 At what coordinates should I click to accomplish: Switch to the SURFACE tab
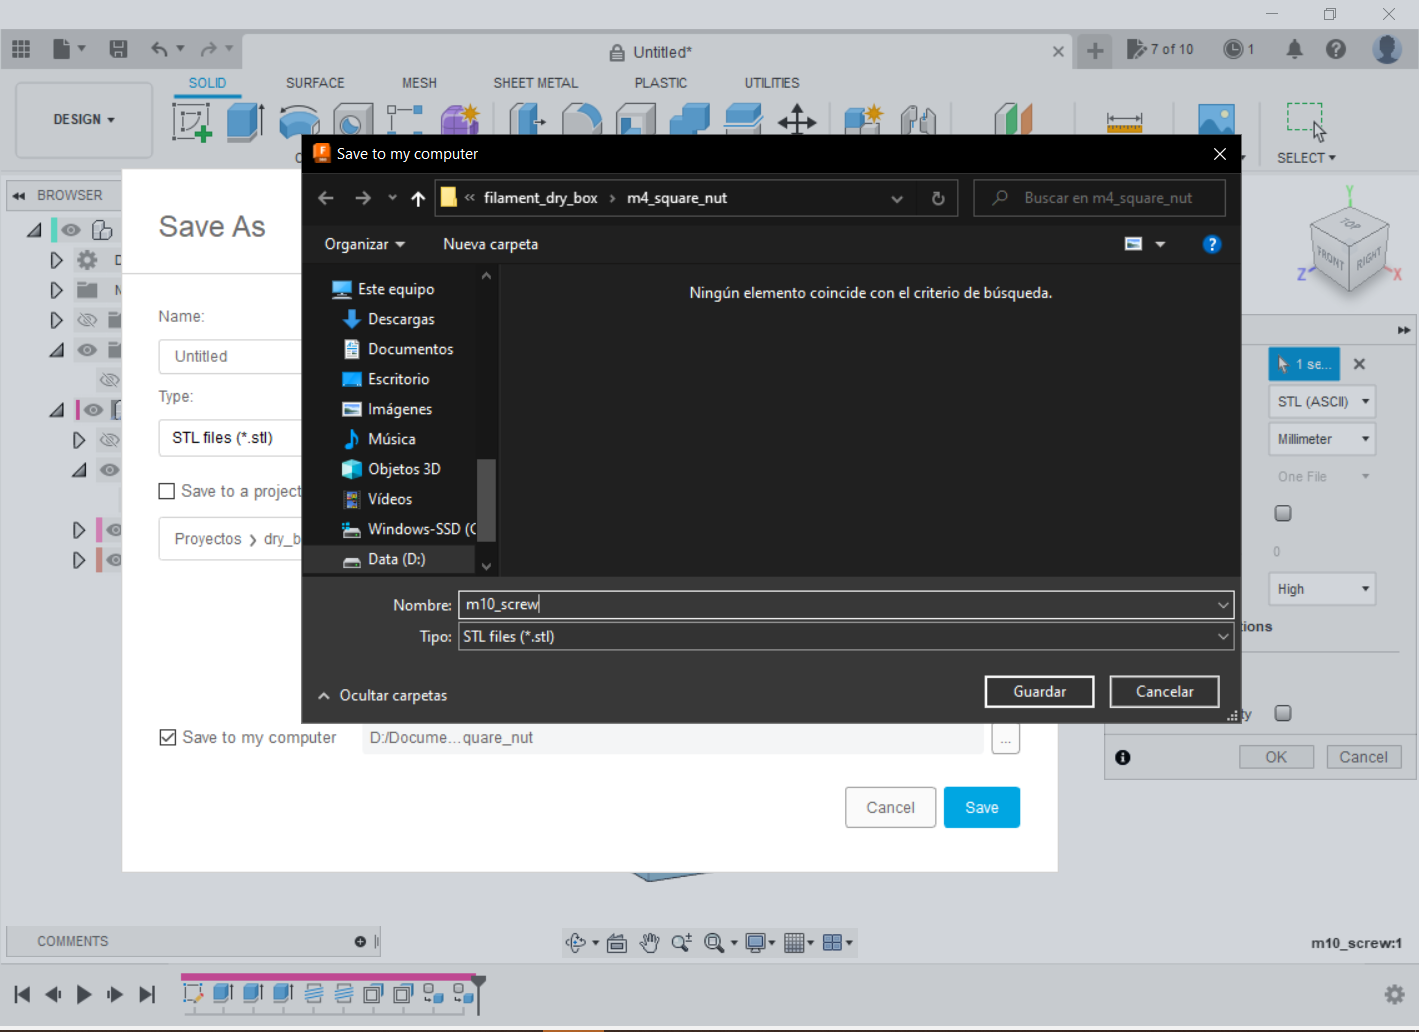pyautogui.click(x=315, y=83)
